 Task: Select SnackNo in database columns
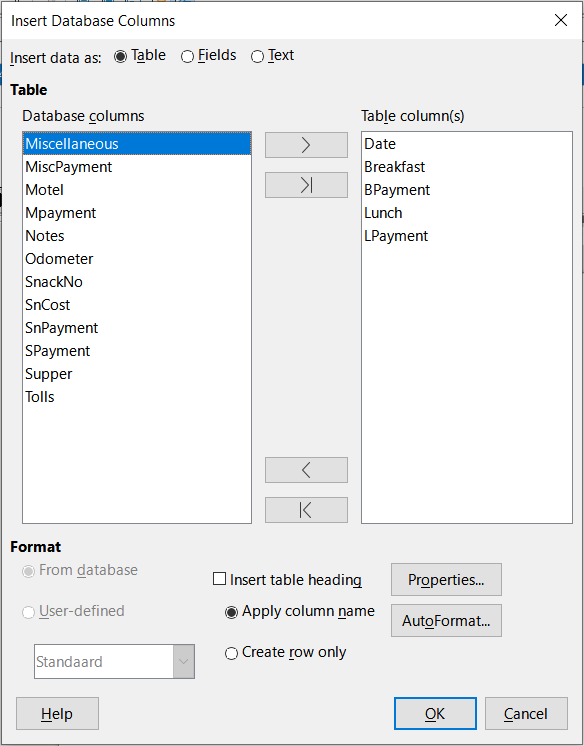pyautogui.click(x=137, y=282)
